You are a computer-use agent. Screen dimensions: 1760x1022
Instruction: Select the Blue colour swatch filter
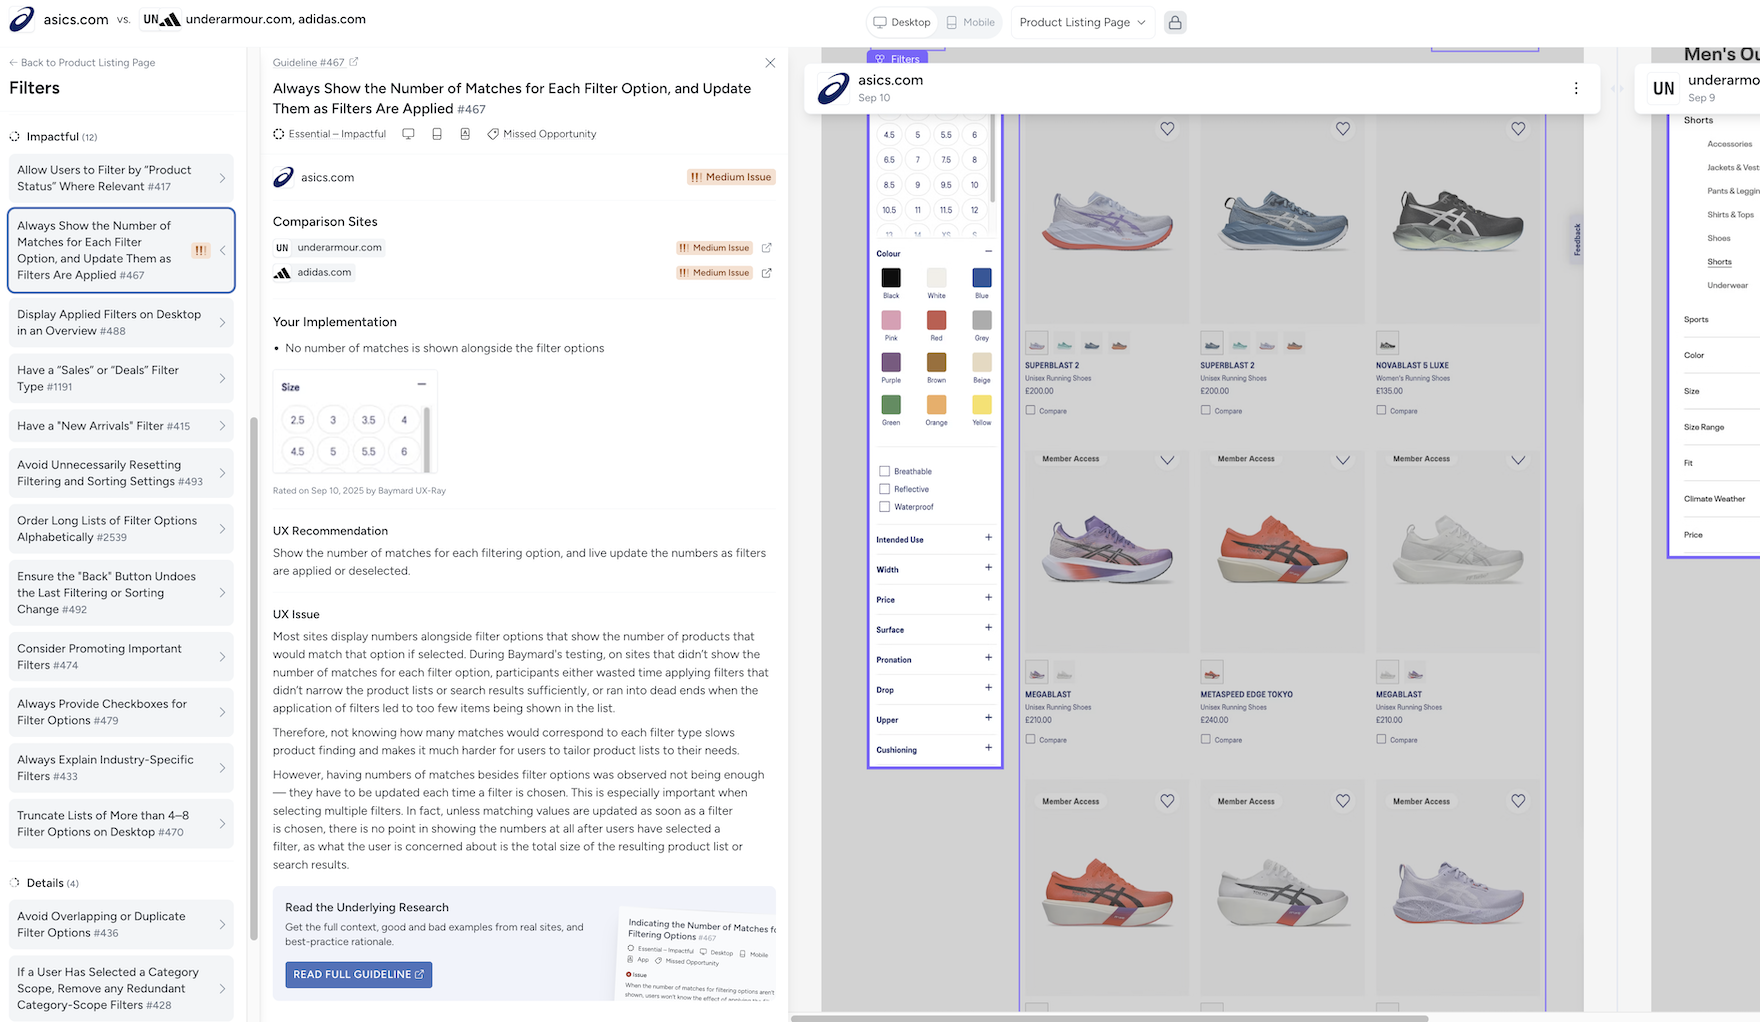coord(982,278)
